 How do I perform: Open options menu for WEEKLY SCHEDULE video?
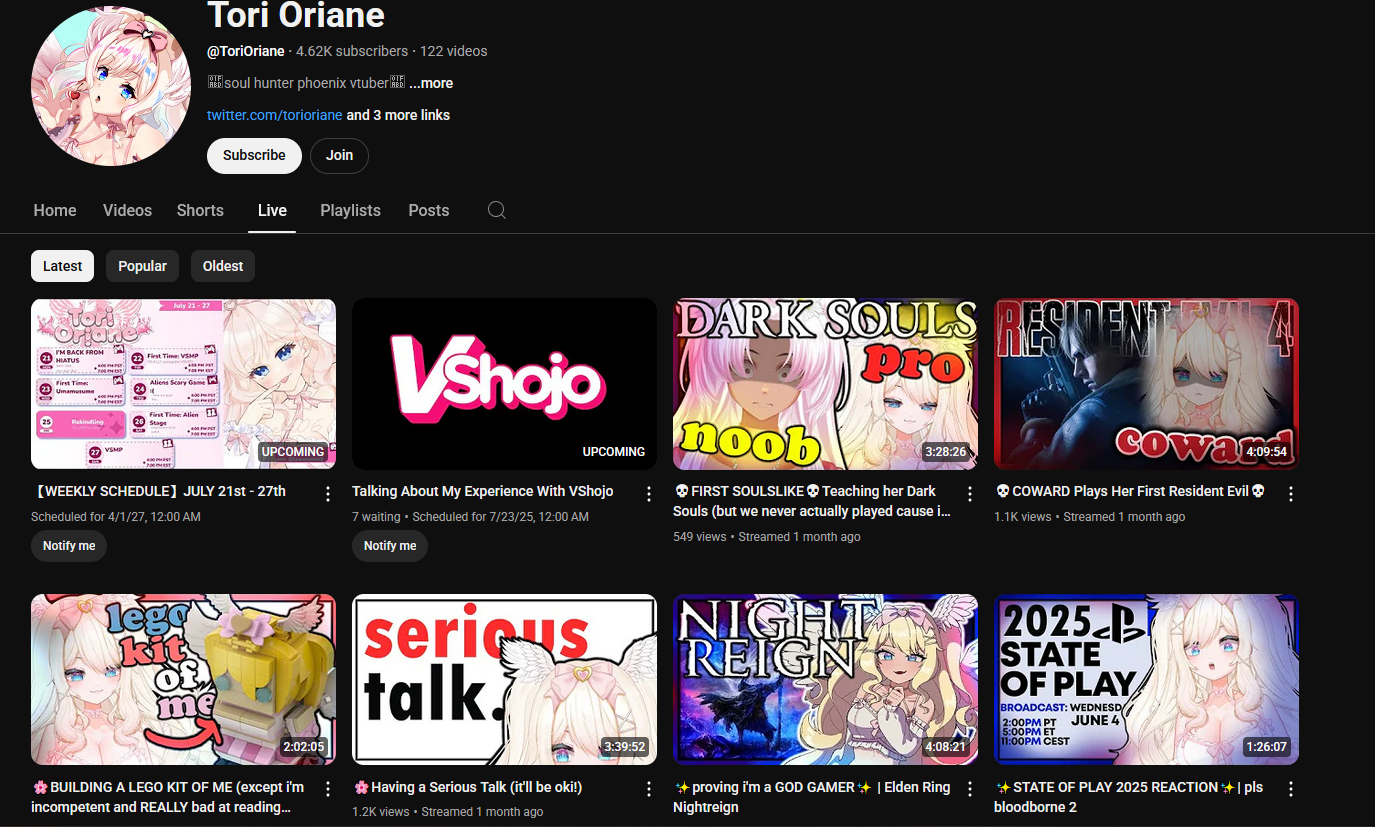tap(328, 494)
